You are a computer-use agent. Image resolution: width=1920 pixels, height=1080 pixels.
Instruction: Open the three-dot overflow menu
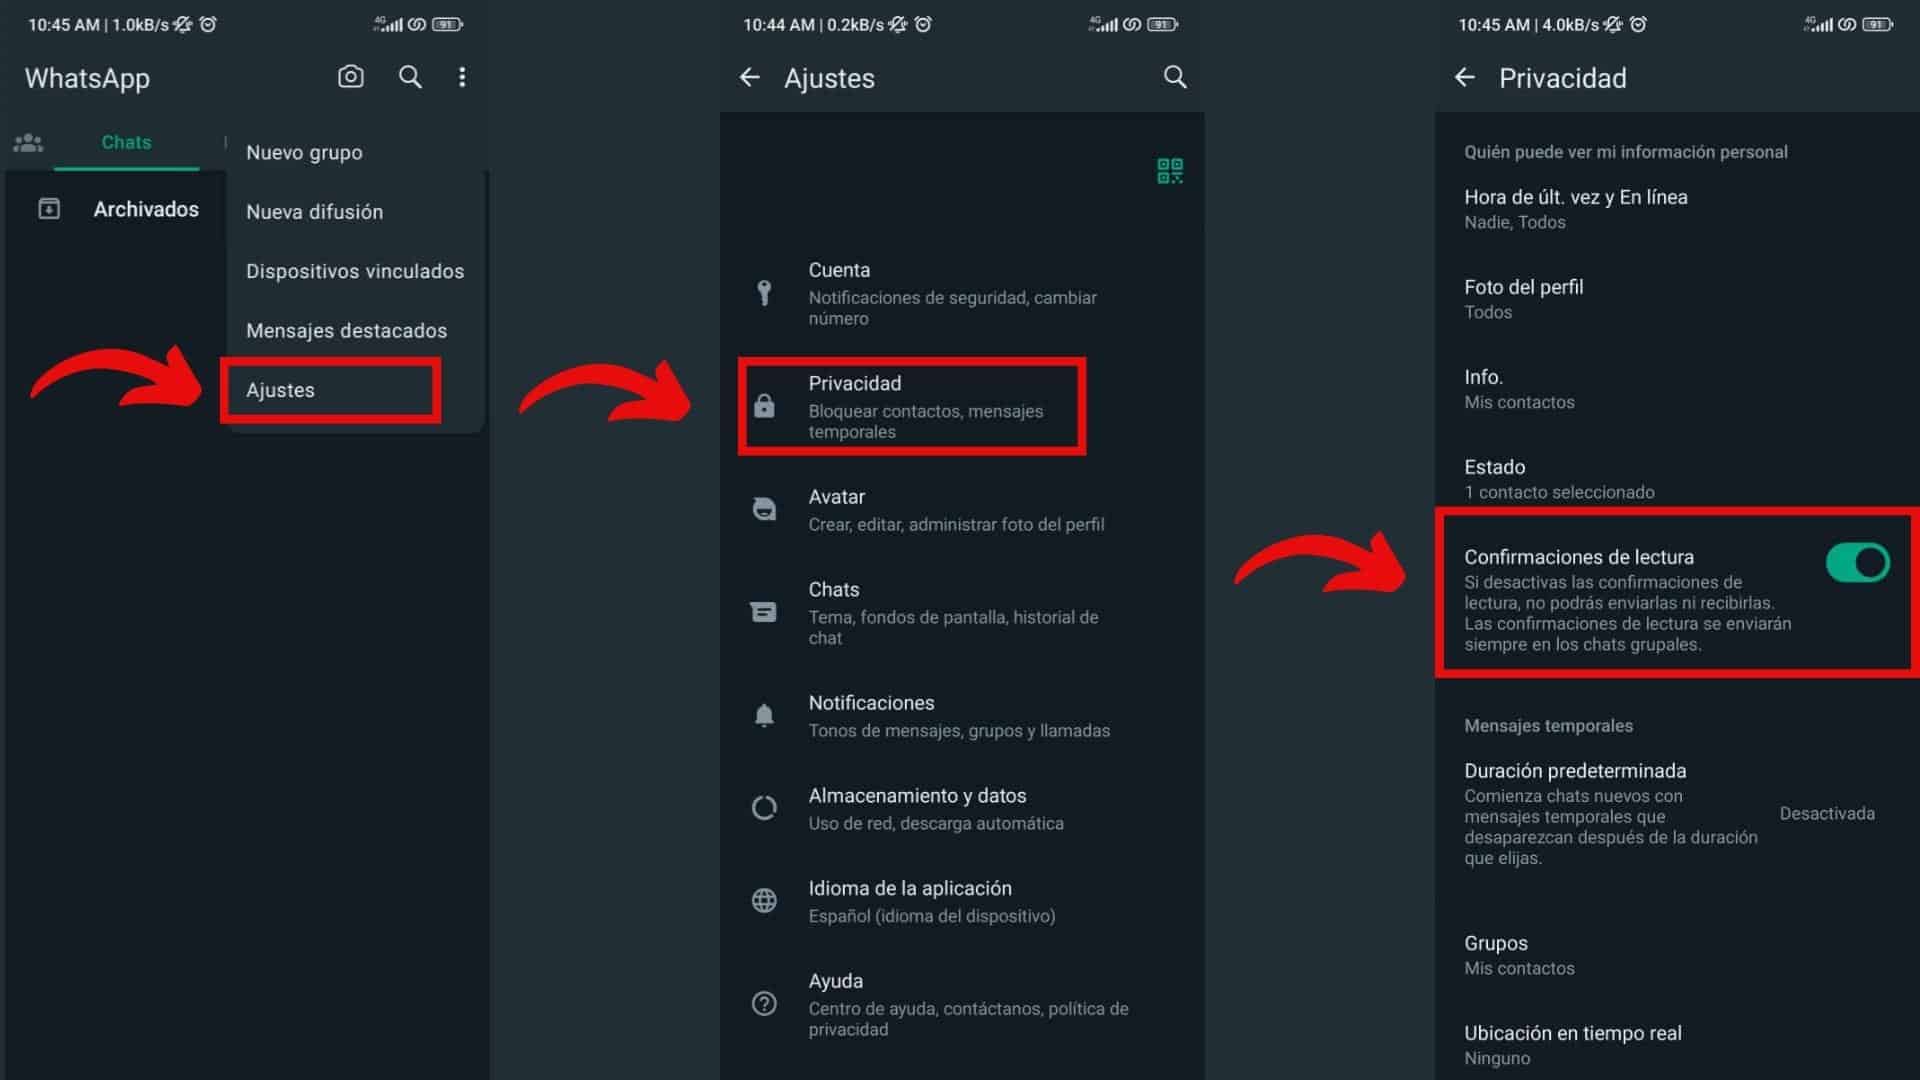[x=462, y=77]
